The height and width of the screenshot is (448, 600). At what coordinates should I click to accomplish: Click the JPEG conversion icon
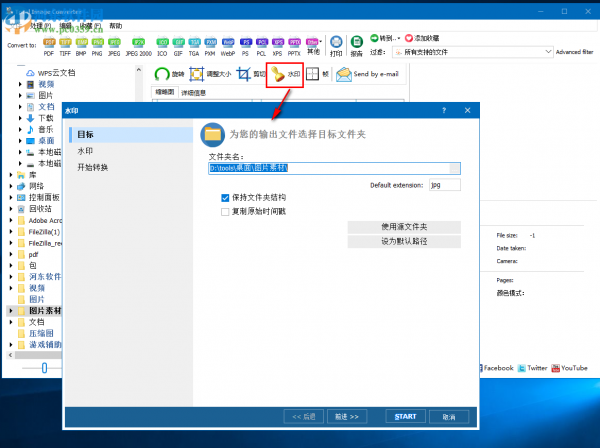114,46
